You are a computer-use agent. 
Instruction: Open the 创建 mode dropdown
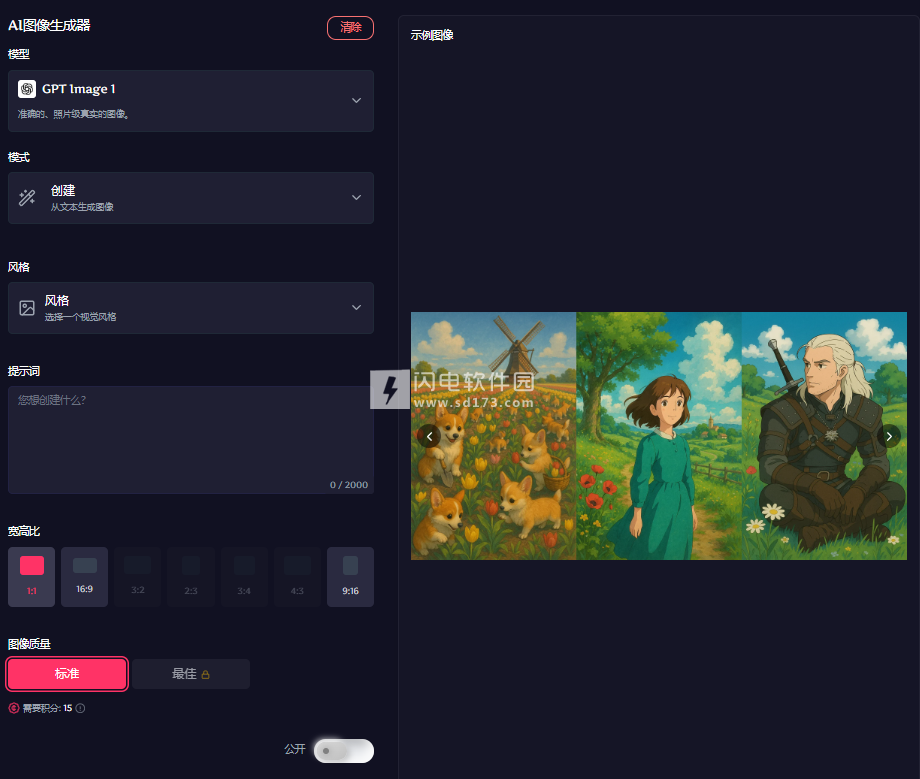(191, 198)
